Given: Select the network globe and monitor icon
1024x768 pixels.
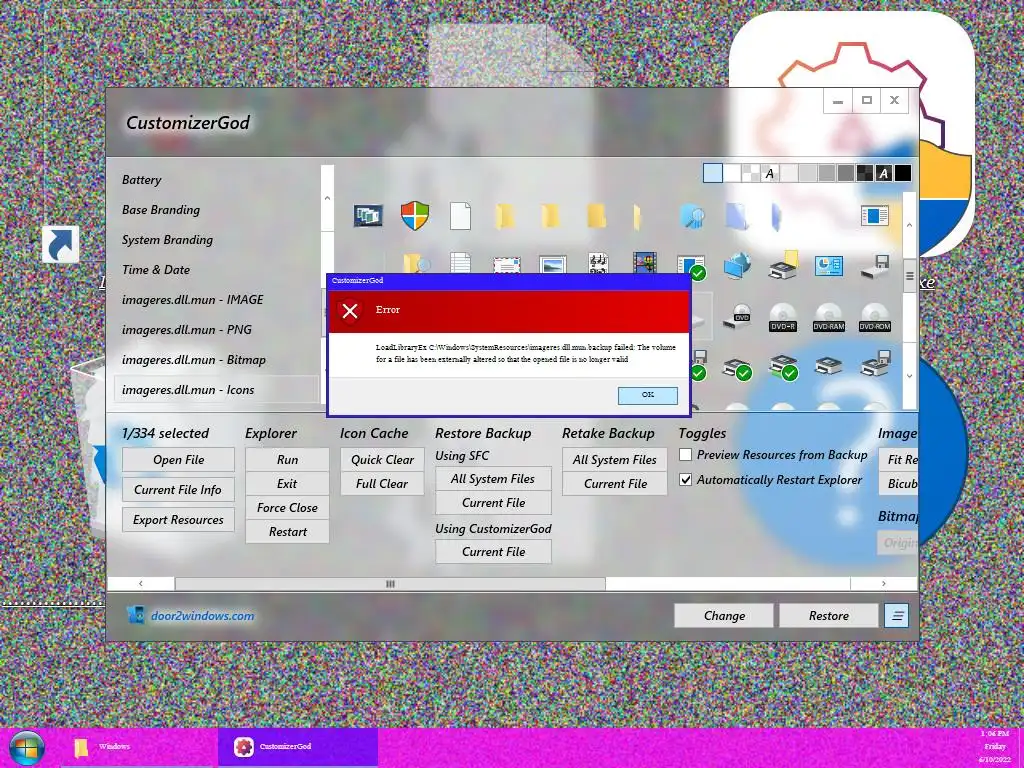Looking at the screenshot, I should [x=737, y=266].
